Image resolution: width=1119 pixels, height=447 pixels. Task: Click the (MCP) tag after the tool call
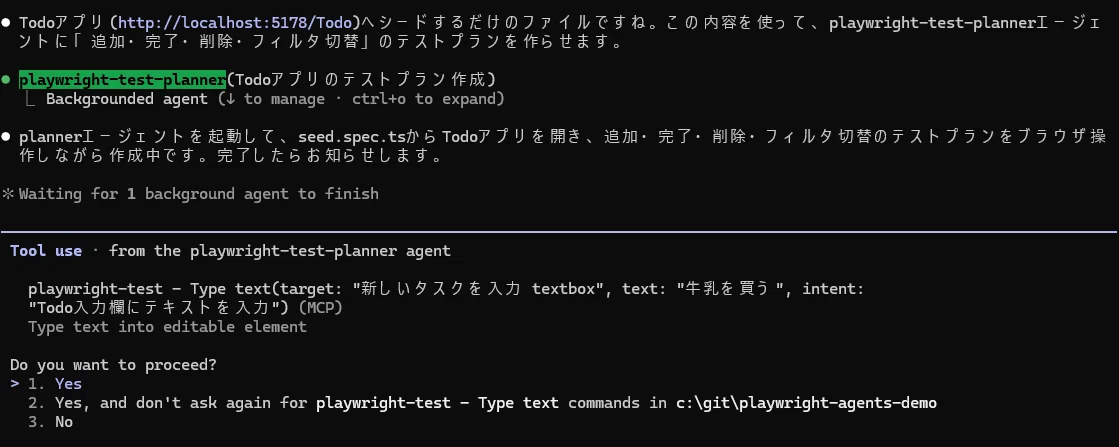pyautogui.click(x=320, y=308)
